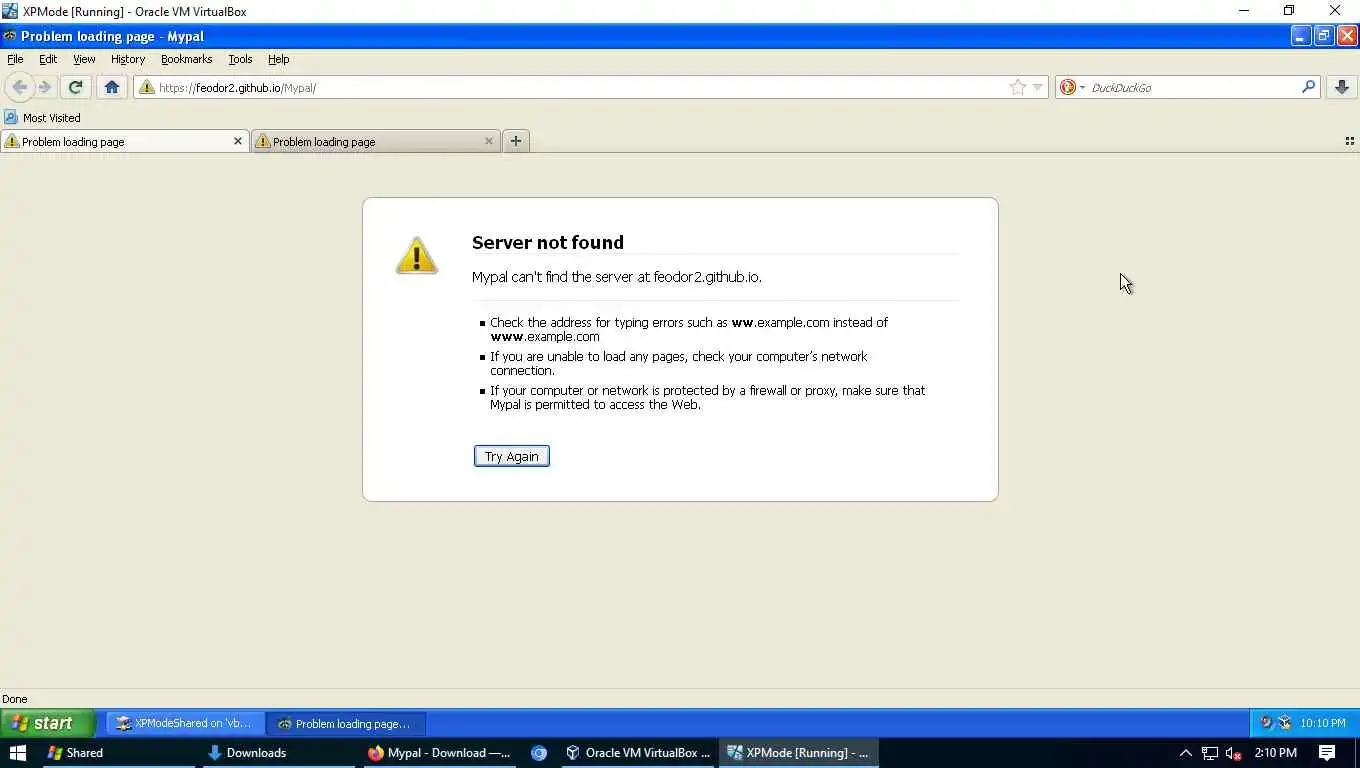Open Most Visited bookmarks folder
The image size is (1360, 768).
tap(42, 117)
